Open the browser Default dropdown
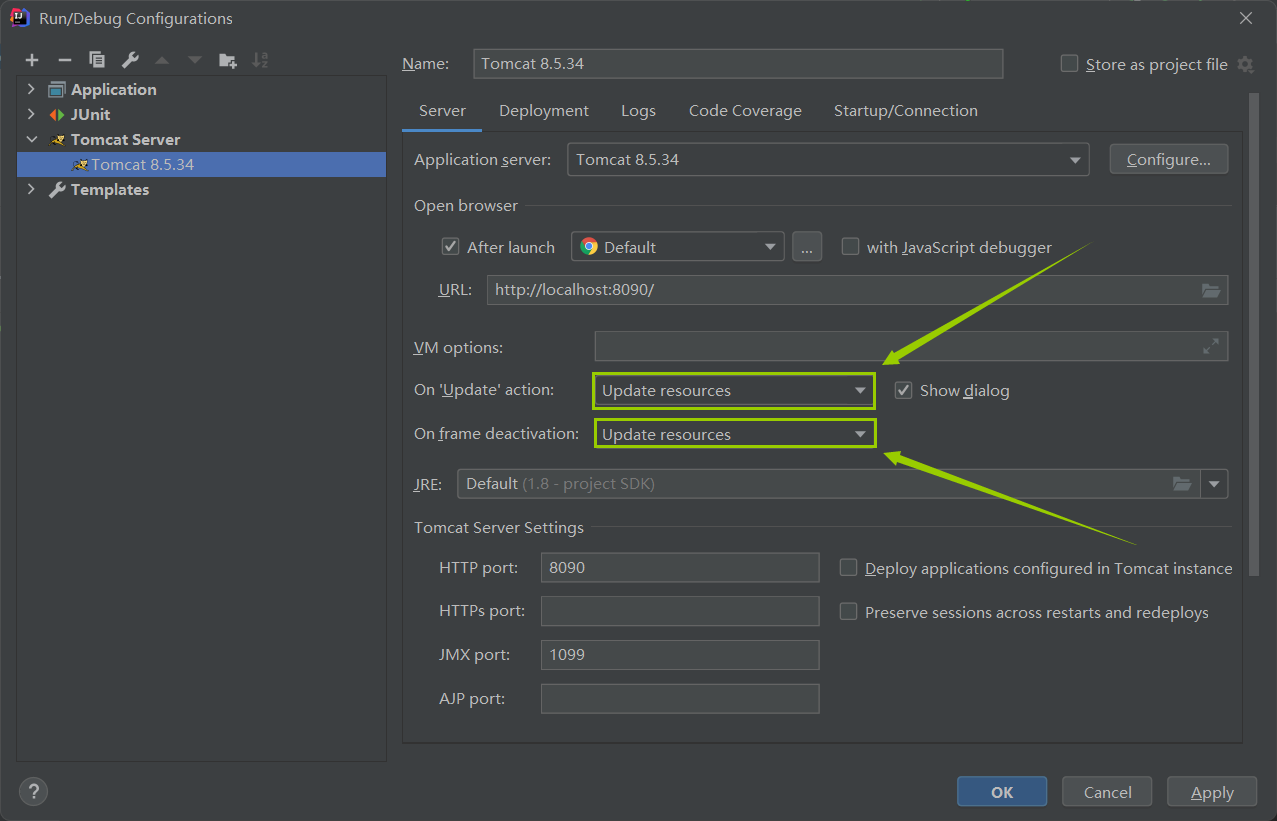 coord(677,247)
